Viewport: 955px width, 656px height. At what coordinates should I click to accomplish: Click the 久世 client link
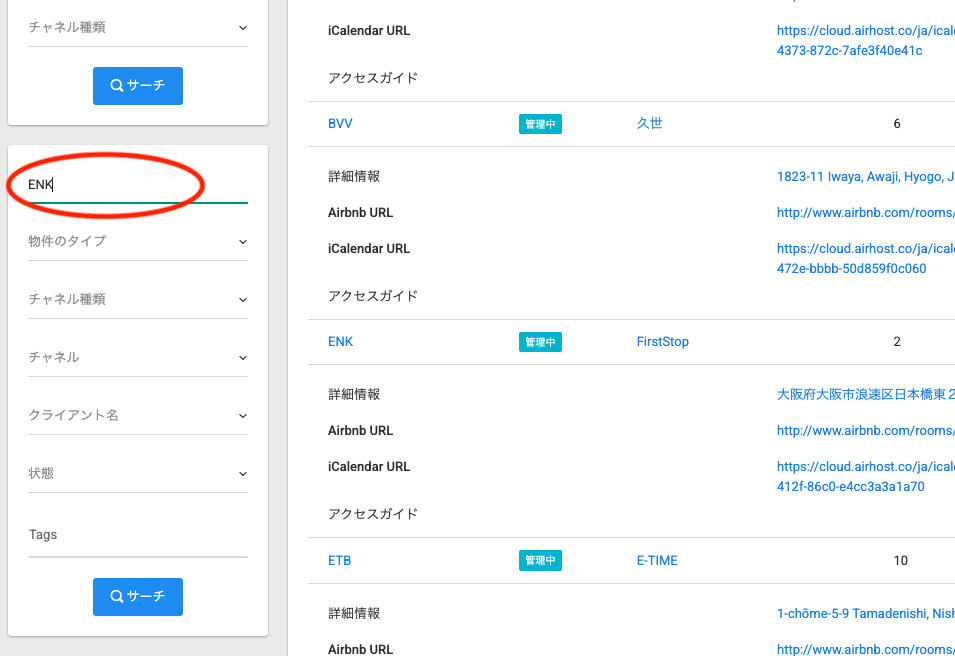coord(649,124)
